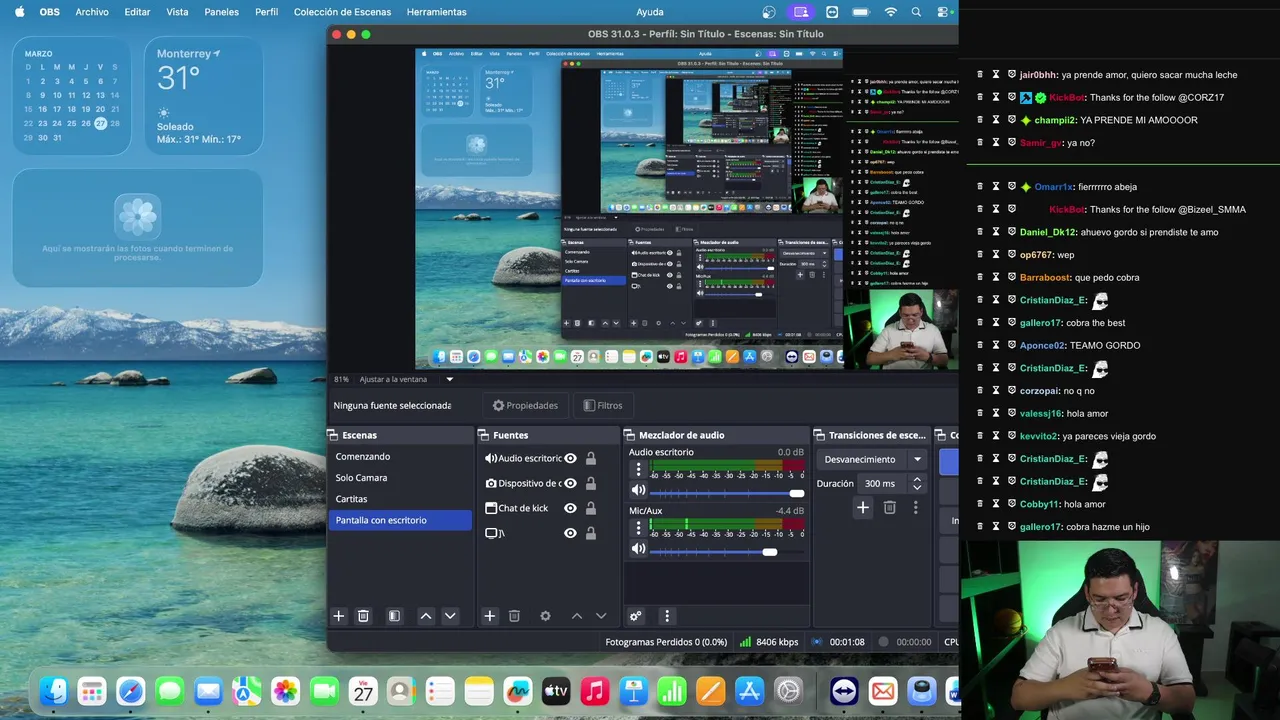Image resolution: width=1280 pixels, height=720 pixels.
Task: Hide Dispositivo de captura source eye icon
Action: [x=570, y=483]
